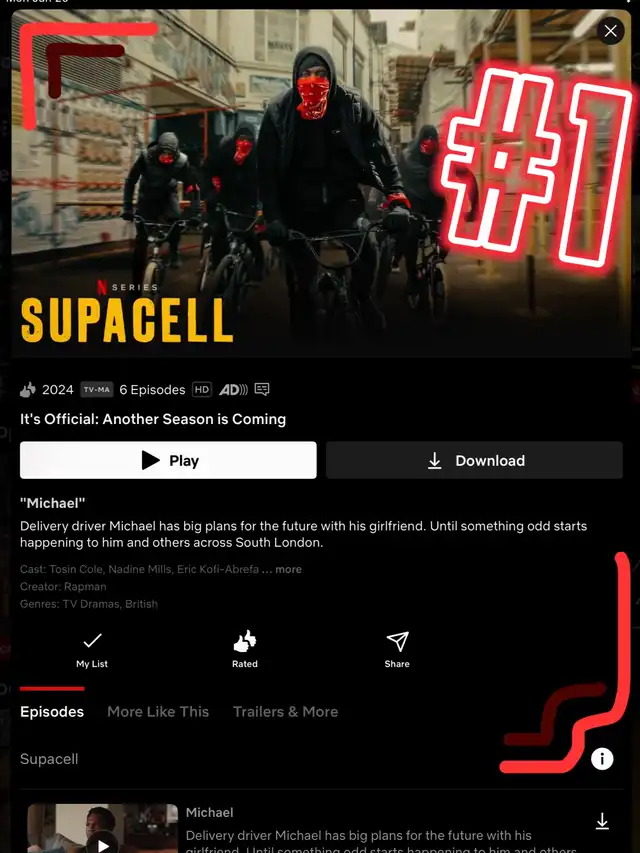
Task: Open the Michael episode title in list
Action: (x=210, y=812)
